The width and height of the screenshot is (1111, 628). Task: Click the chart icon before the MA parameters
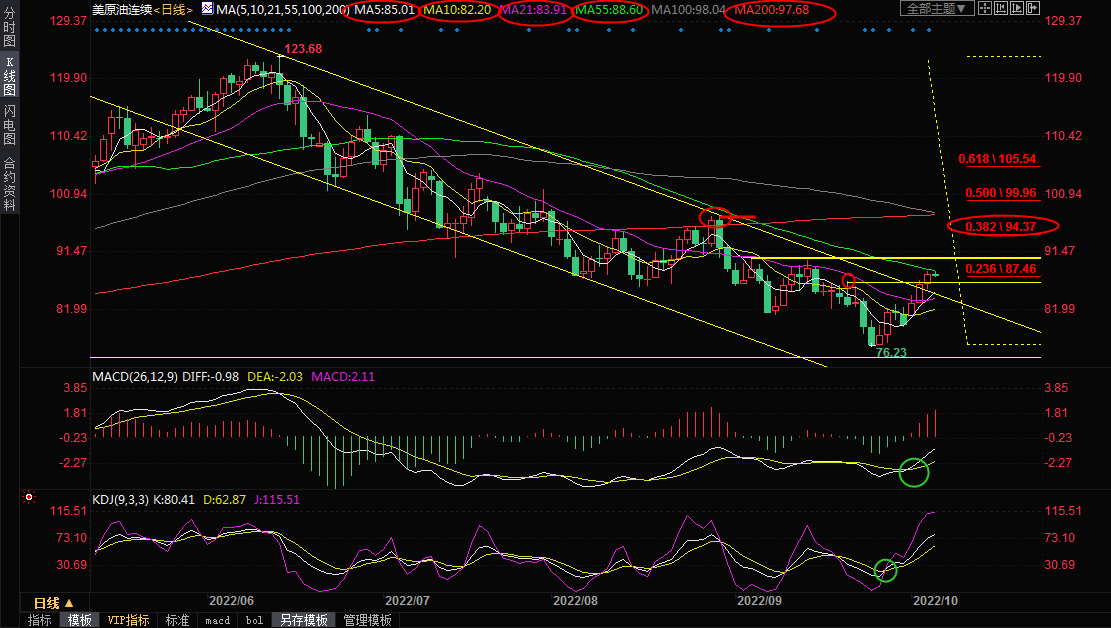click(x=207, y=9)
